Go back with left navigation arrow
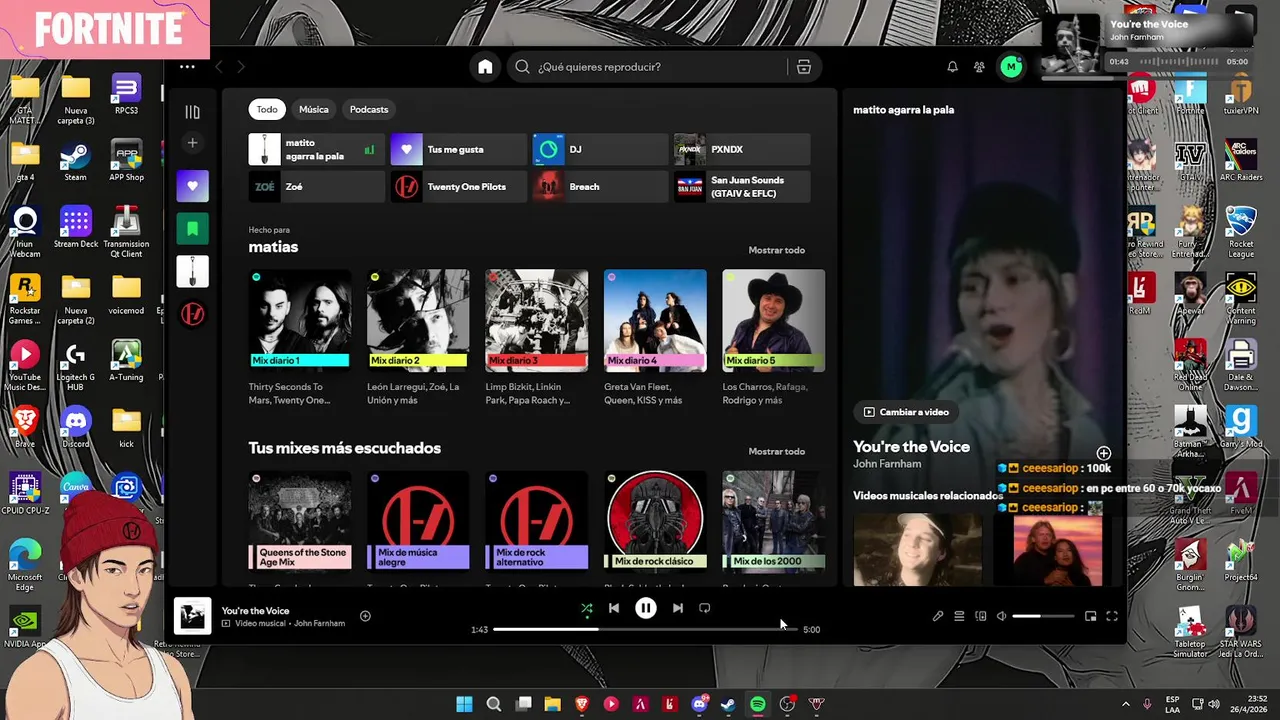Screen dimensions: 1280x720 tap(219, 67)
